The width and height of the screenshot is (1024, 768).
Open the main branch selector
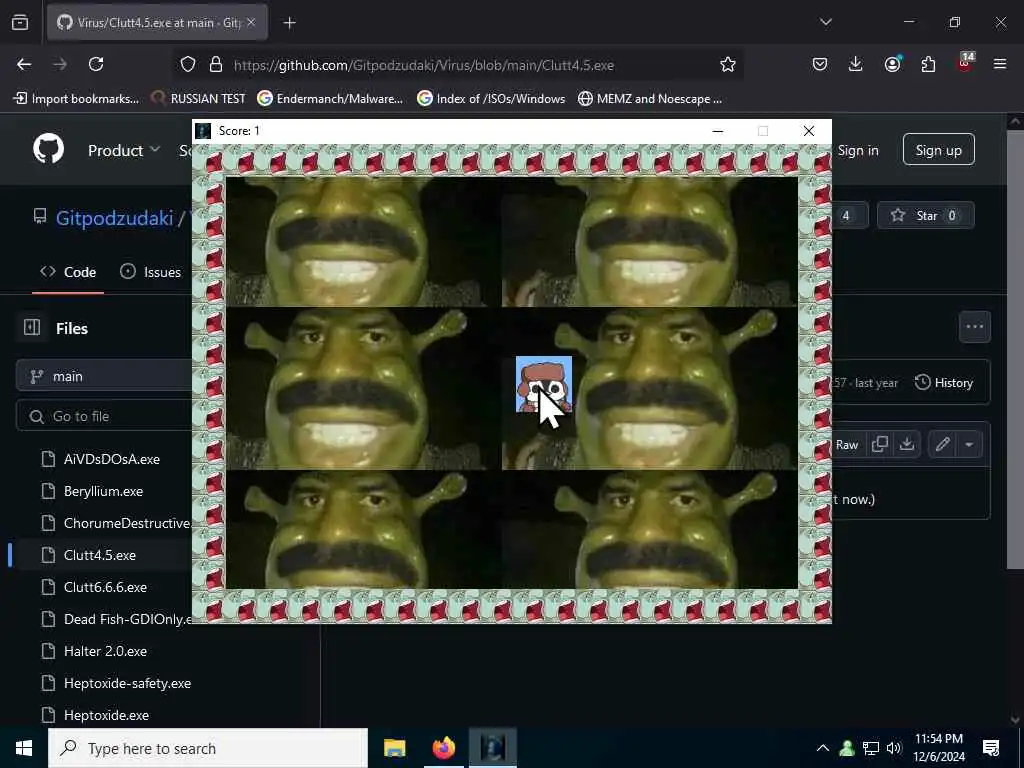[104, 376]
